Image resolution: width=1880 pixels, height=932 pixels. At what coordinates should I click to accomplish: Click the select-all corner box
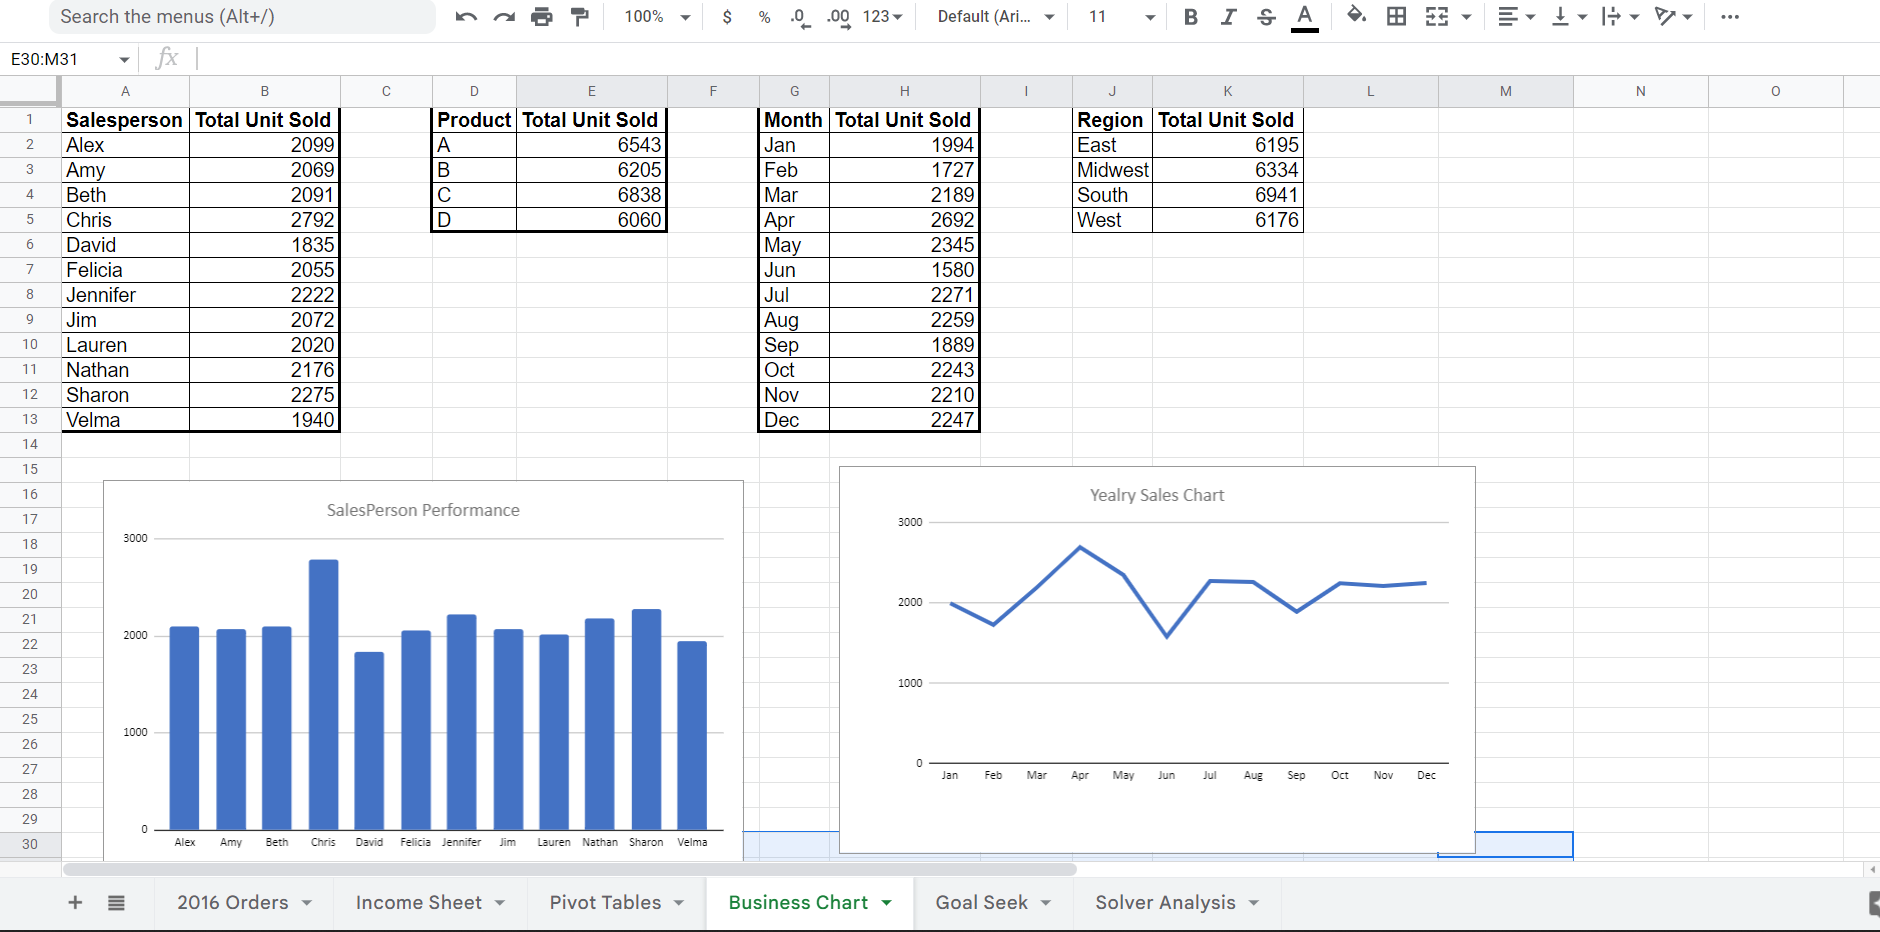pyautogui.click(x=29, y=90)
